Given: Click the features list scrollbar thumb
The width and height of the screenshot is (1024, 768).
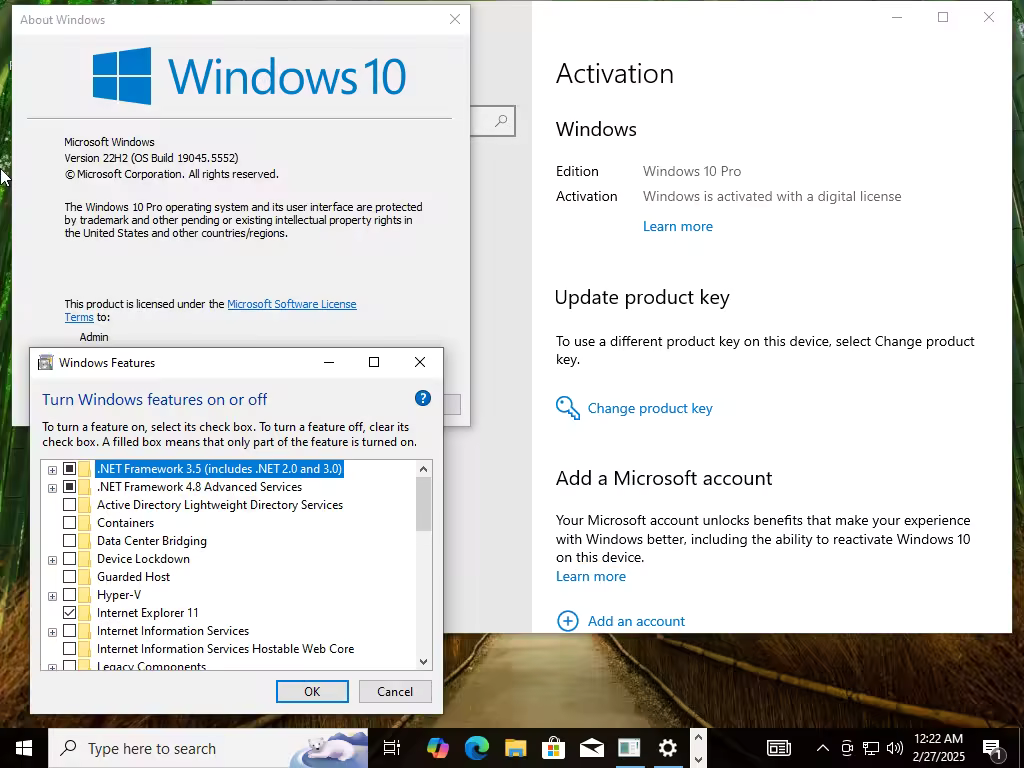Looking at the screenshot, I should [x=423, y=504].
